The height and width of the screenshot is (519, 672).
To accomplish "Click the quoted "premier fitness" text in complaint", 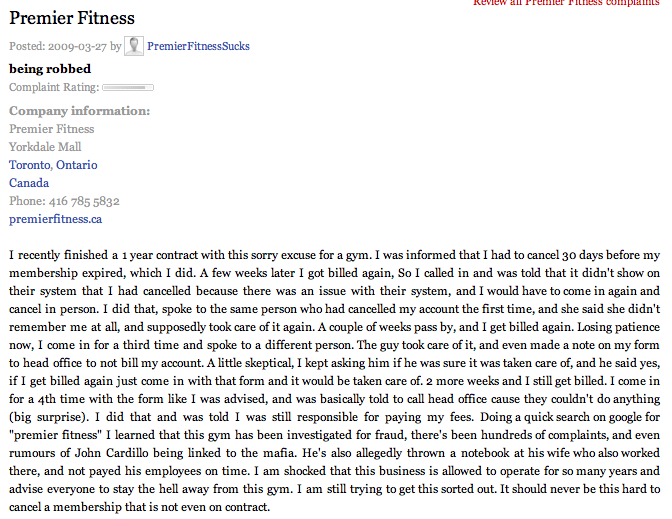I will [55, 435].
